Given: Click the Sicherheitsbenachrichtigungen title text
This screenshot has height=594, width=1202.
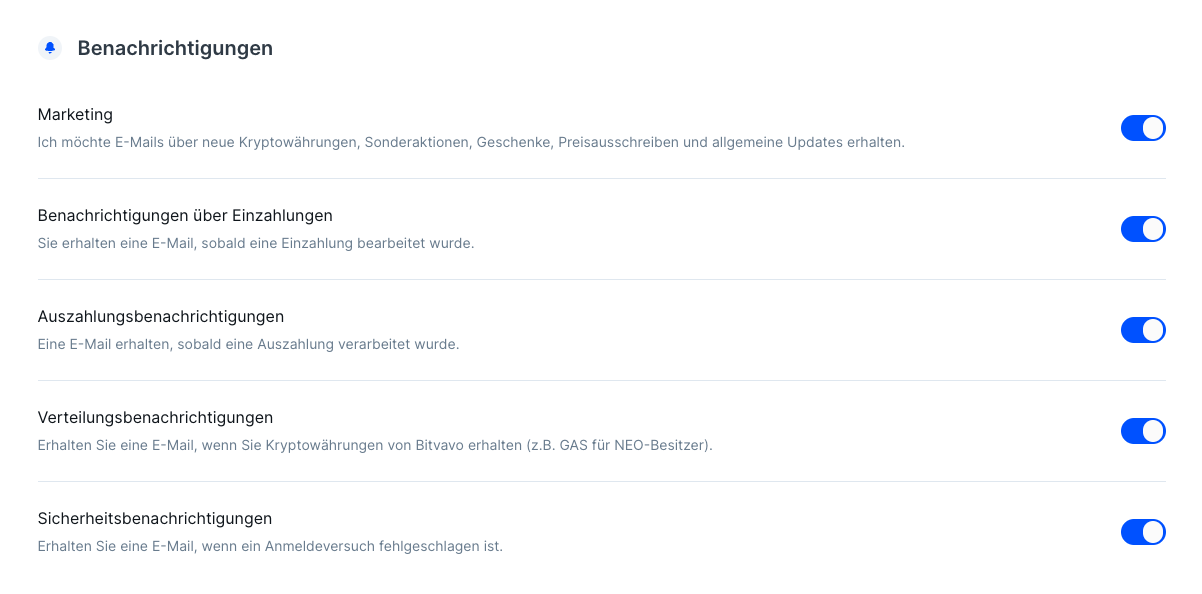Looking at the screenshot, I should (x=155, y=519).
